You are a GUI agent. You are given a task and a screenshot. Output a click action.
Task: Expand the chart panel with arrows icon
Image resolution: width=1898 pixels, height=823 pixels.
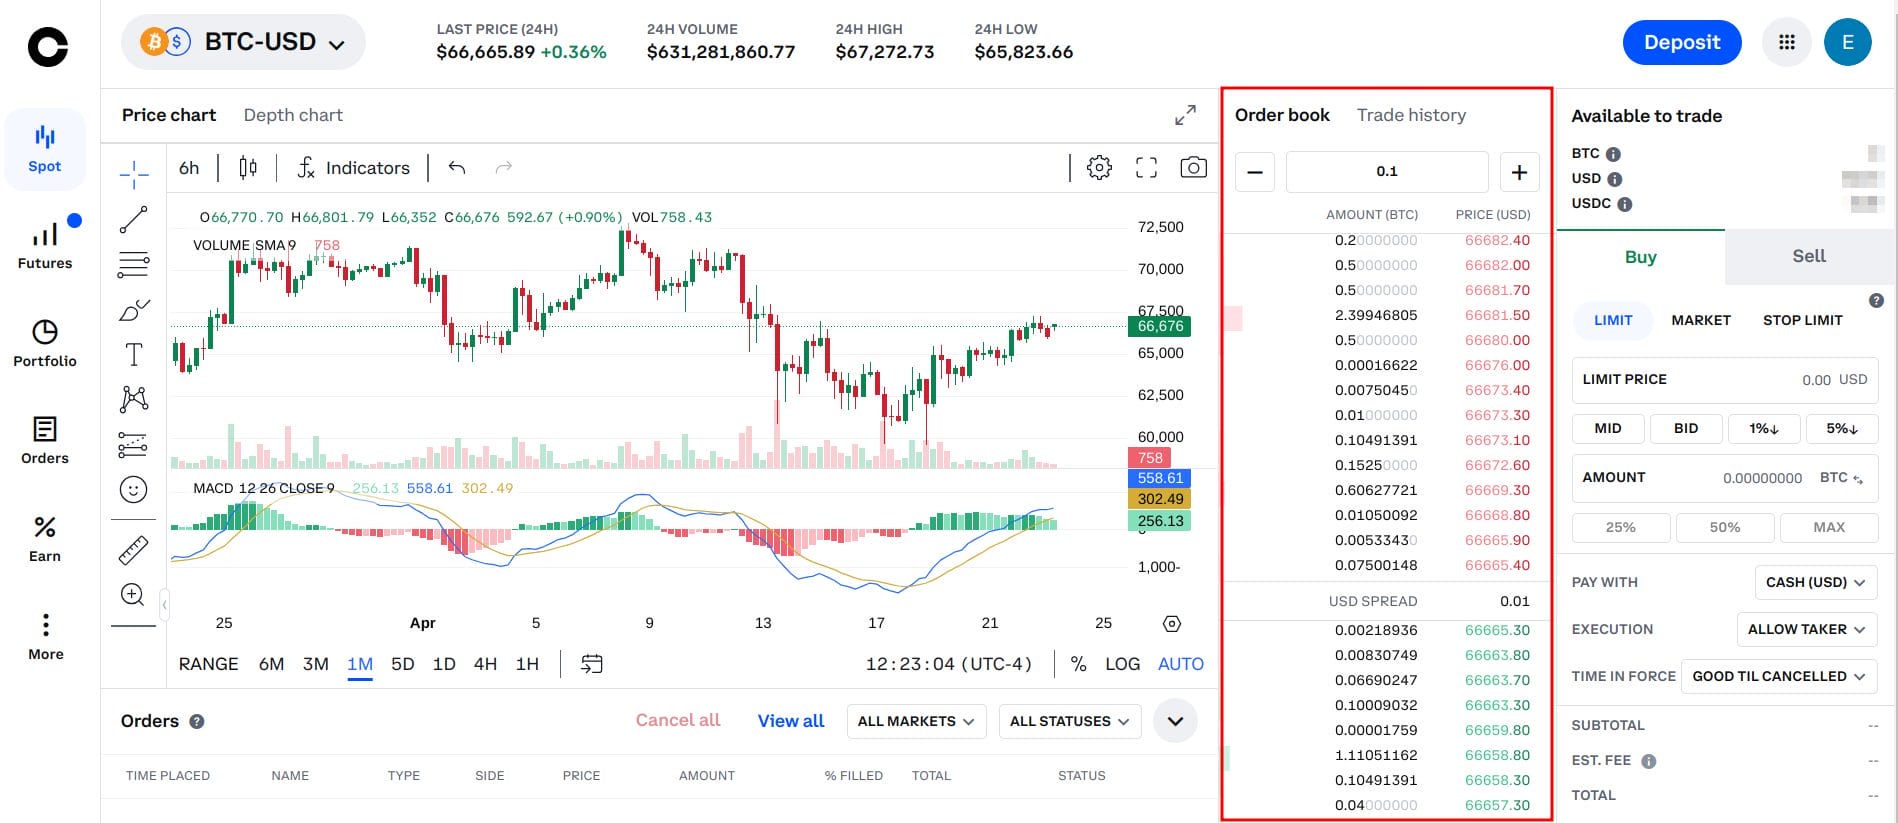click(x=1185, y=115)
